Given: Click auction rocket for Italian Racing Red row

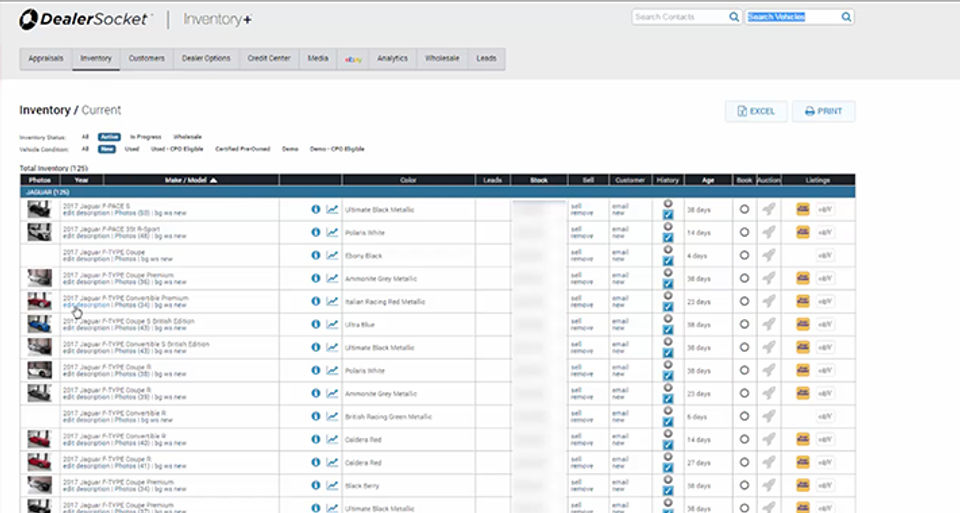Looking at the screenshot, I should coord(768,301).
